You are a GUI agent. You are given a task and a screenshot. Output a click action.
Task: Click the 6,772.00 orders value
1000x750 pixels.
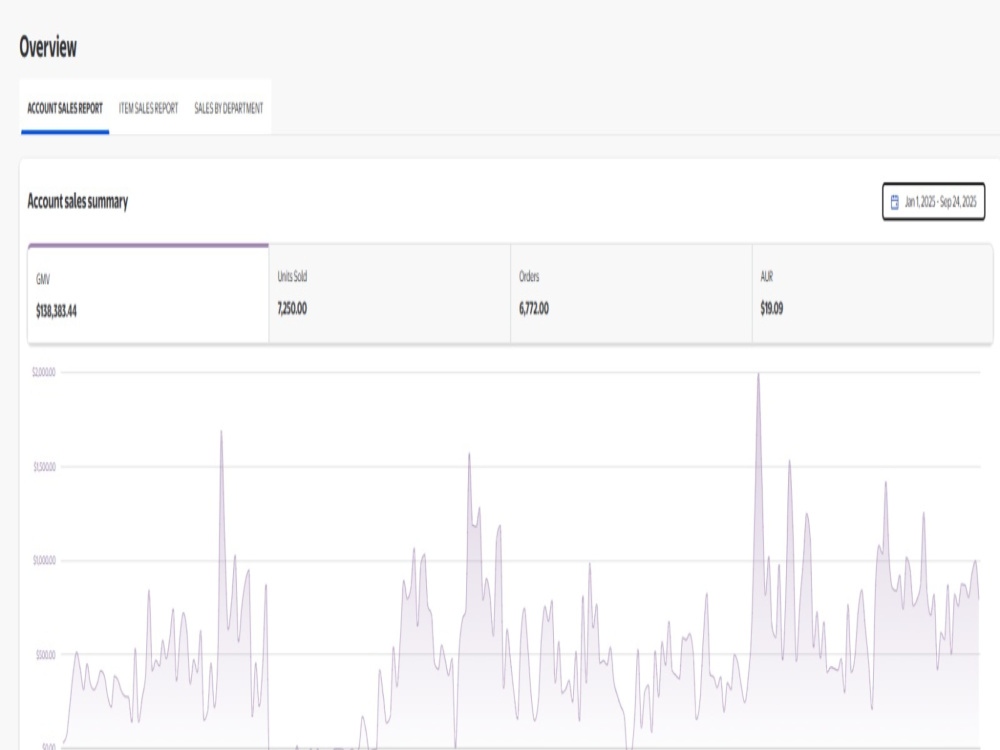tap(534, 309)
